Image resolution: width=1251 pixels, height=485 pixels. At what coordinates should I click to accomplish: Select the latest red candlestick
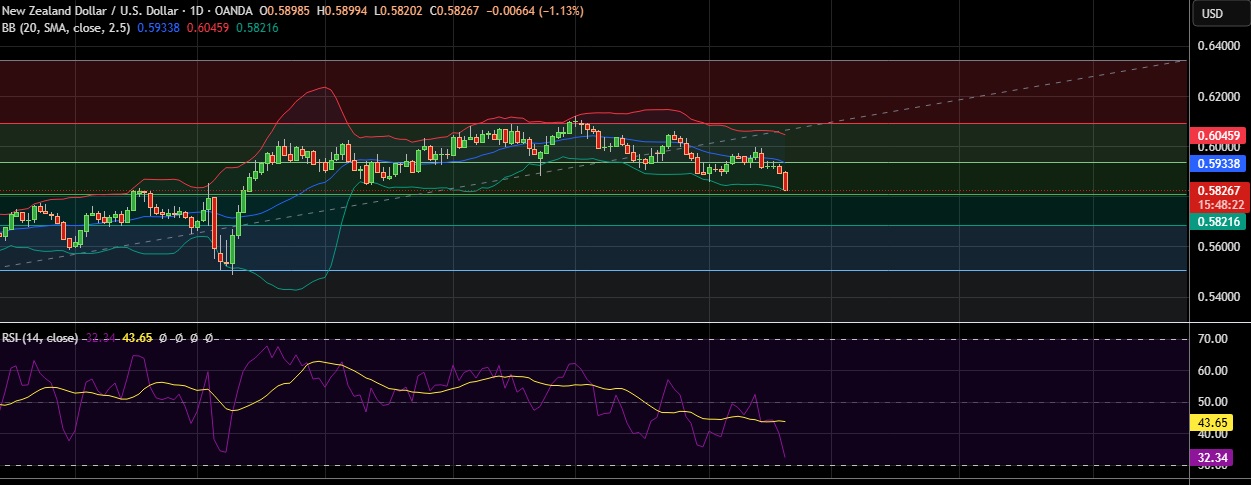786,181
